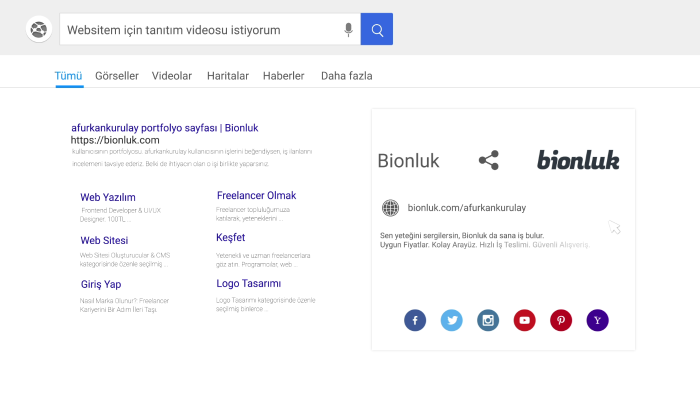Switch to the Haberler tab

pos(283,76)
